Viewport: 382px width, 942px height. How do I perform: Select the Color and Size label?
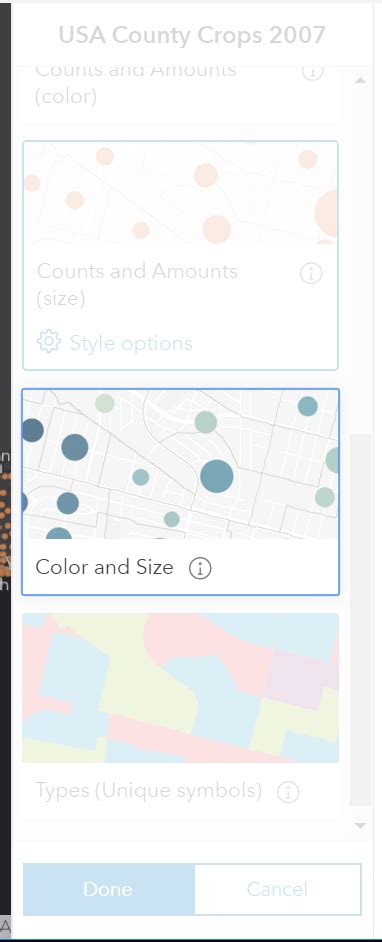(105, 567)
